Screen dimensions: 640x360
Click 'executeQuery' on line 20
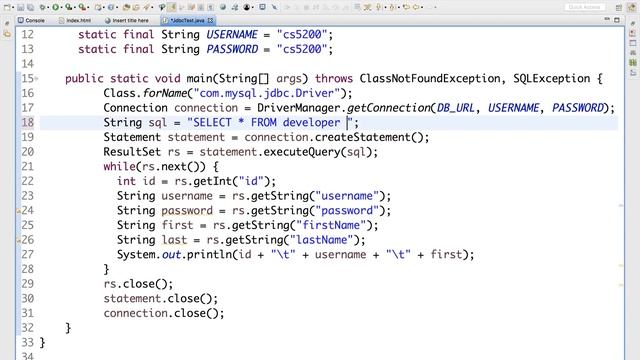[302, 152]
